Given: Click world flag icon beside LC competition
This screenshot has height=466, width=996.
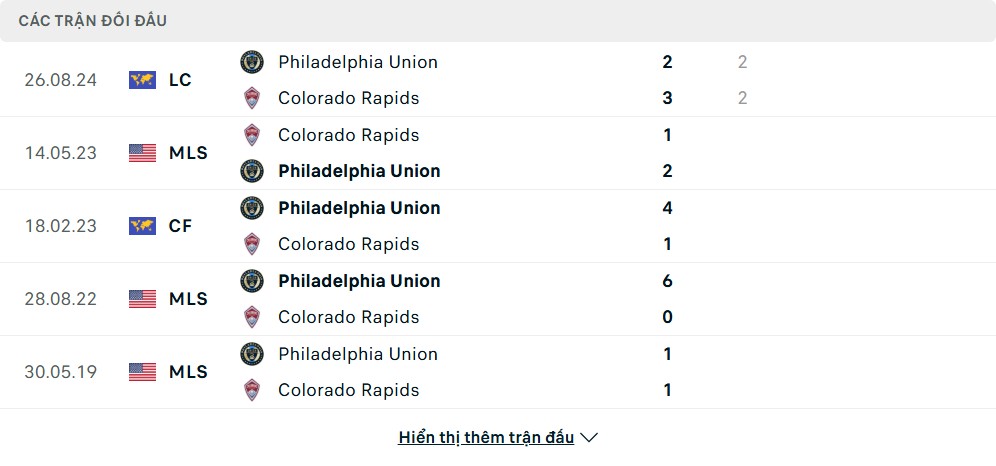Looking at the screenshot, I should point(143,80).
